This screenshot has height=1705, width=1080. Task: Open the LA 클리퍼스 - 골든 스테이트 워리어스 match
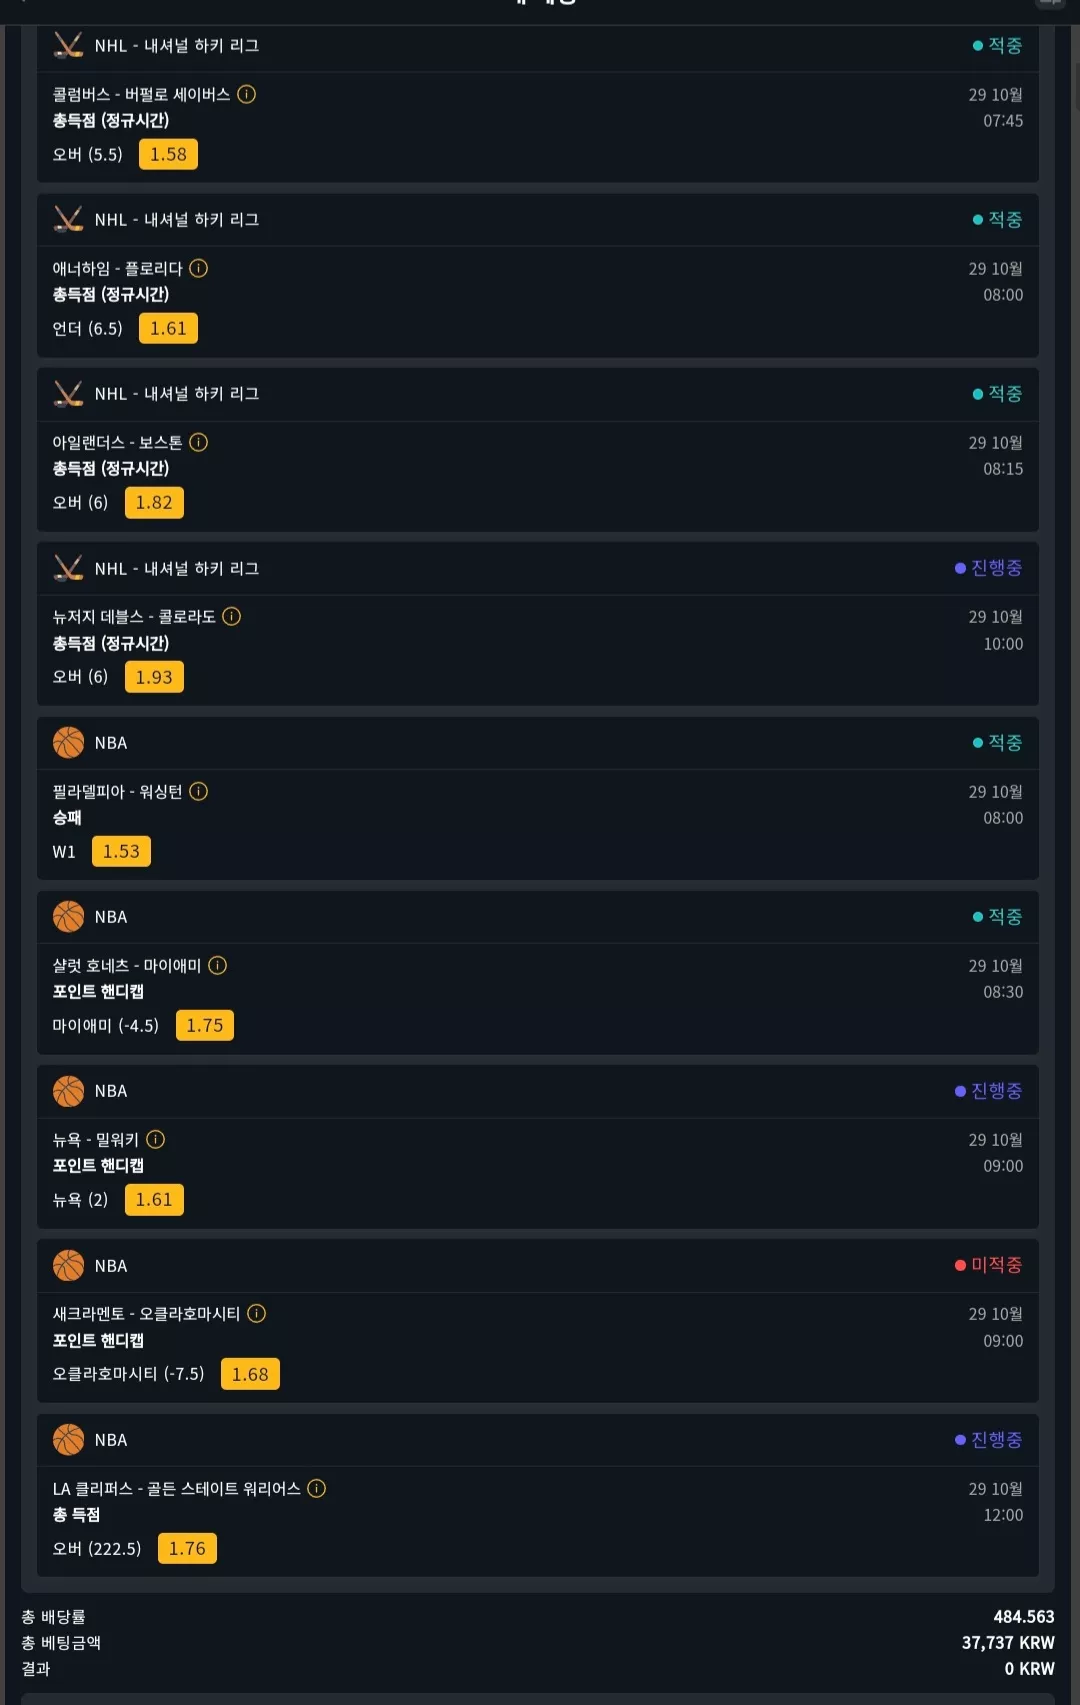[x=177, y=1488]
